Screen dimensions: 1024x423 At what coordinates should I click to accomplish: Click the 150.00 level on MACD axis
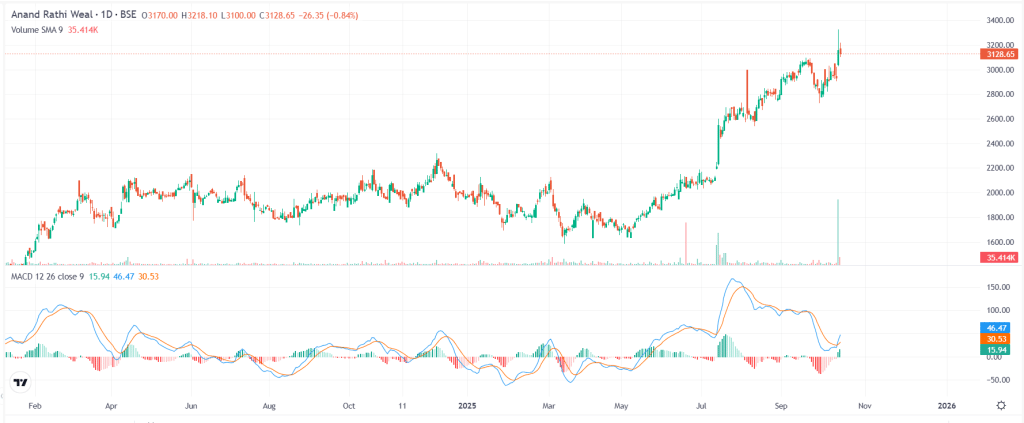tap(998, 288)
